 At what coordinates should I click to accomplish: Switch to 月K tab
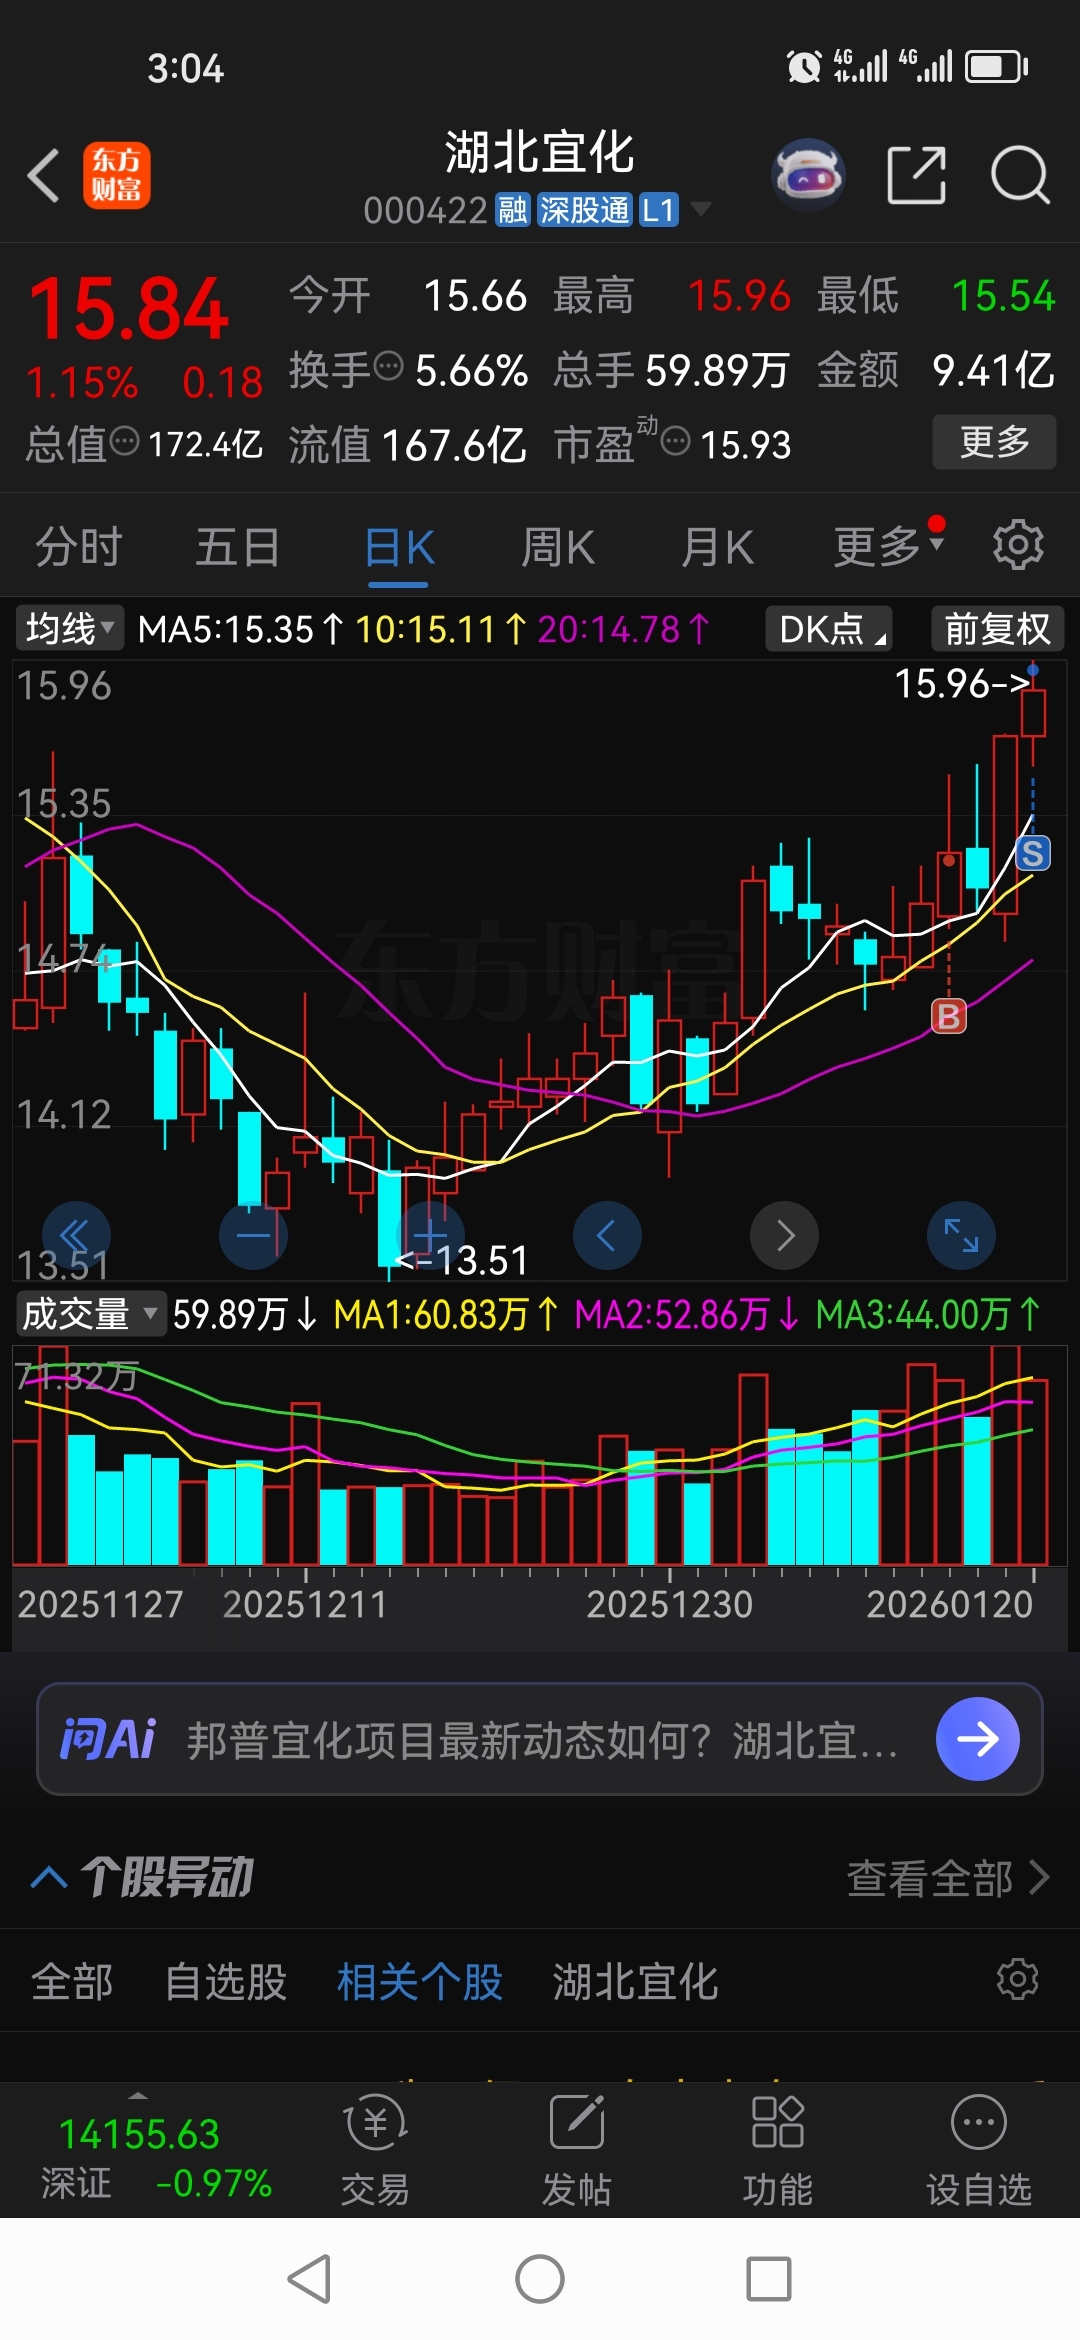point(717,547)
